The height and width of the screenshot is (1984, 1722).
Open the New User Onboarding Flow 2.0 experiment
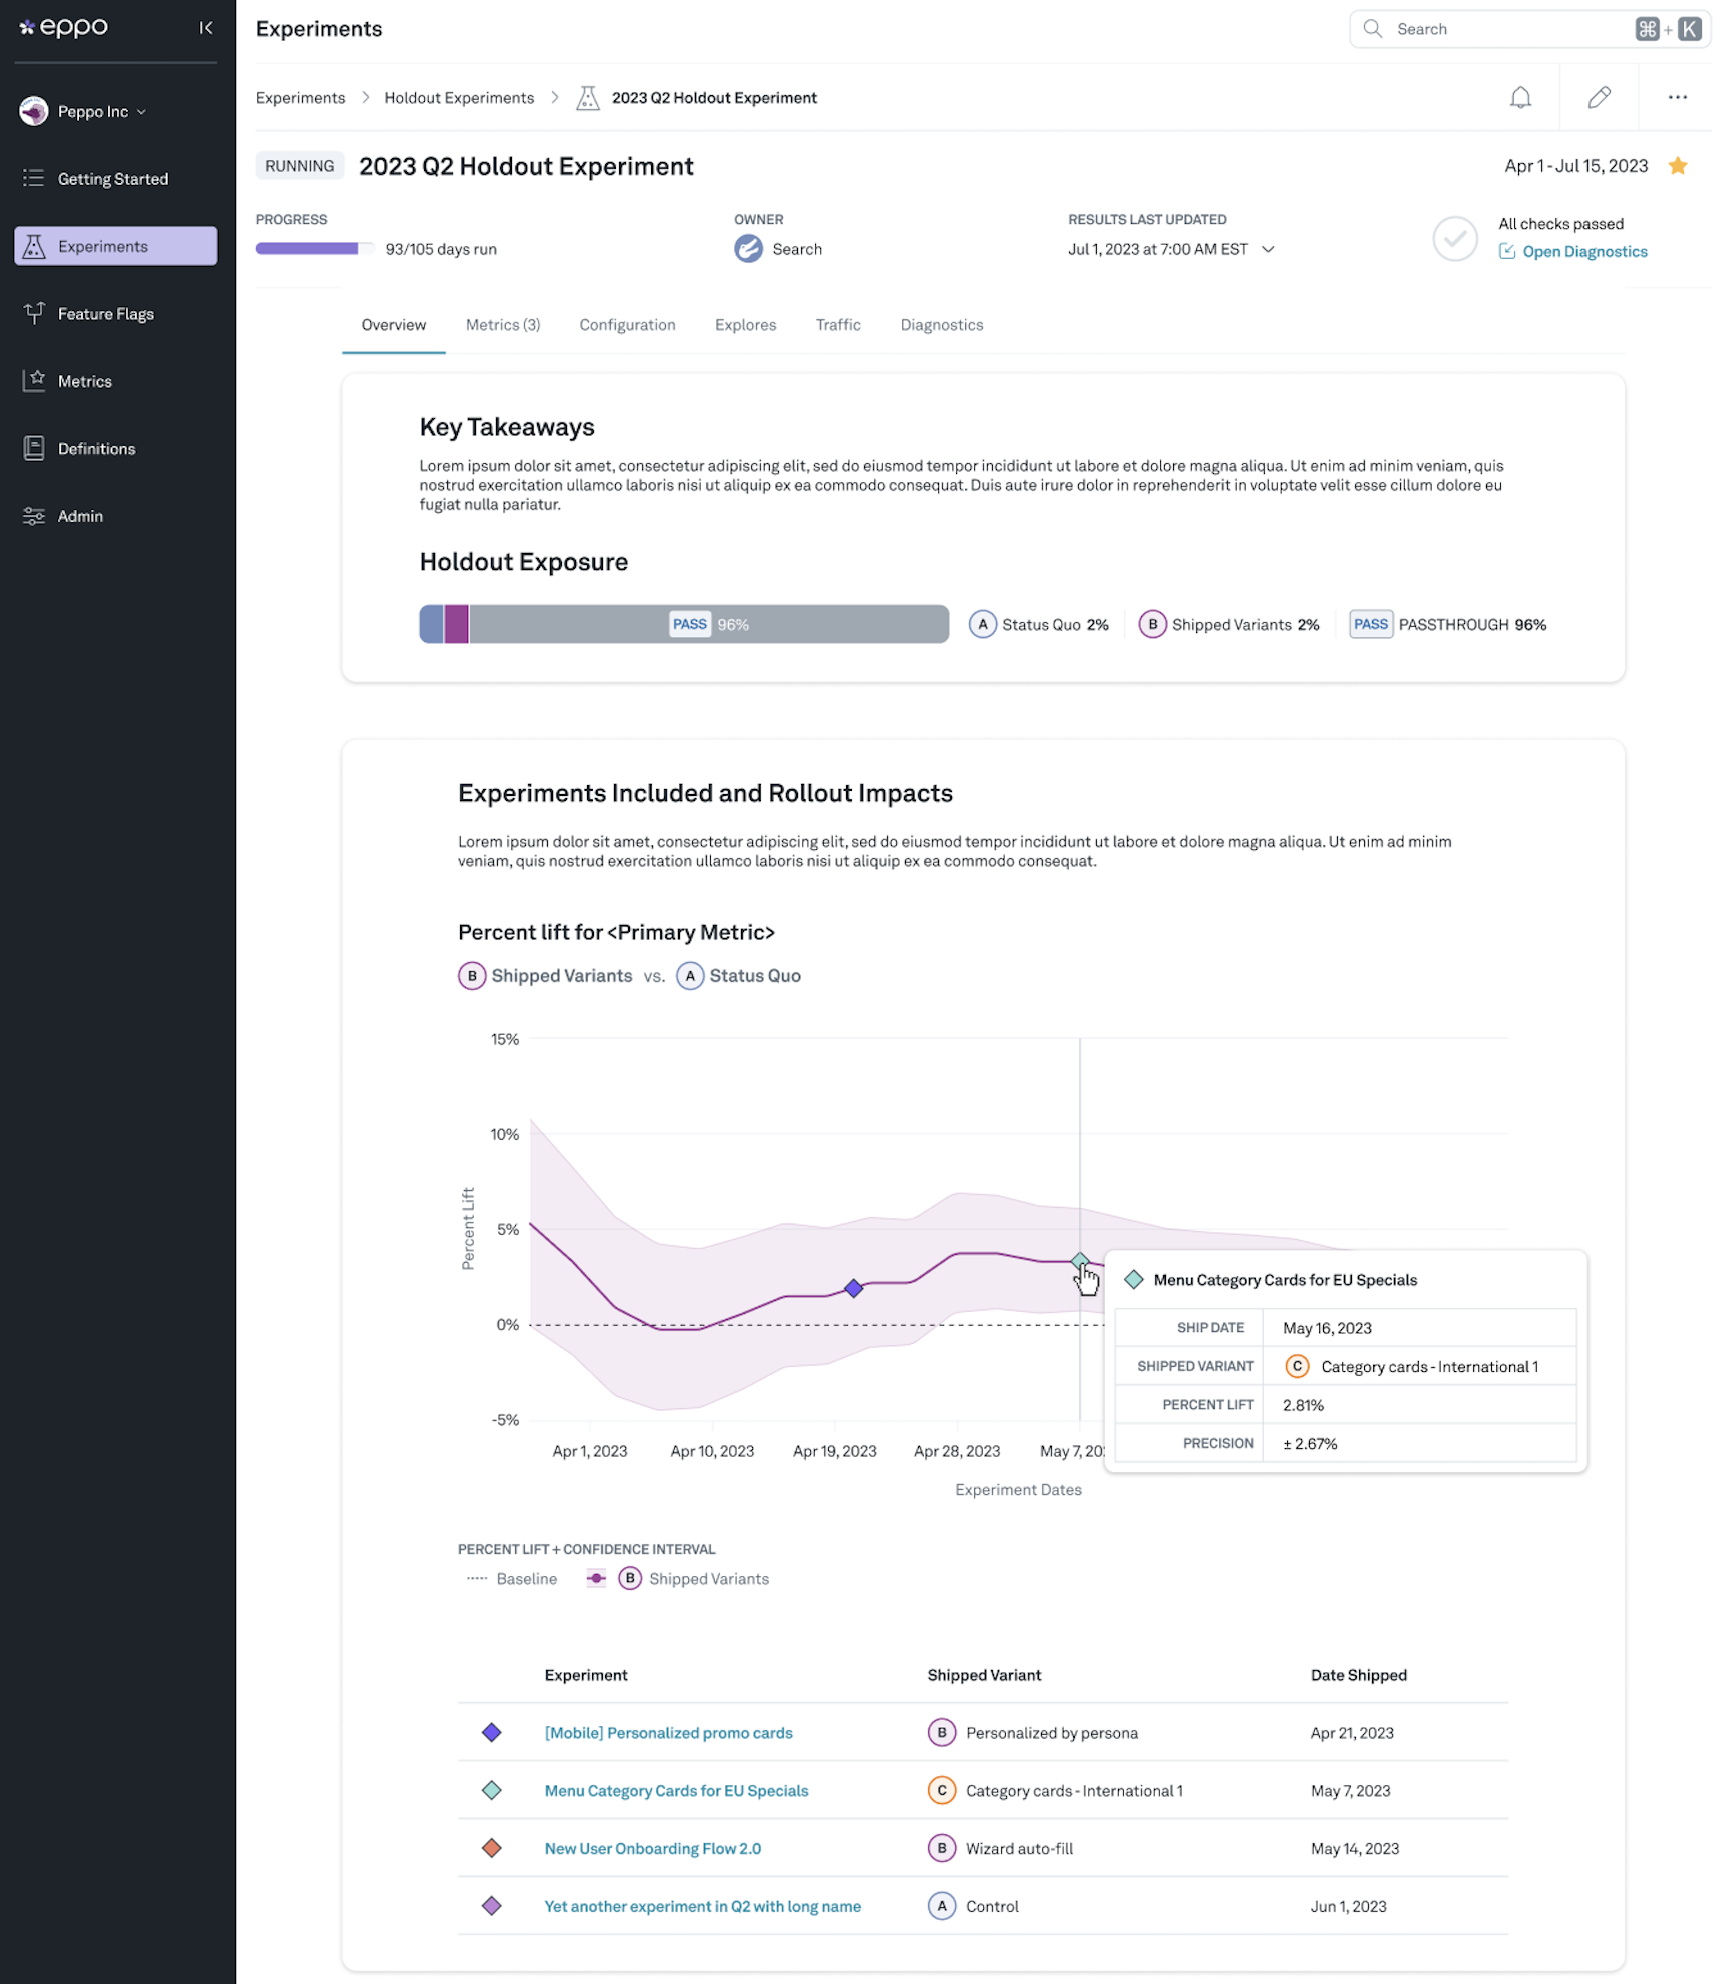(652, 1848)
